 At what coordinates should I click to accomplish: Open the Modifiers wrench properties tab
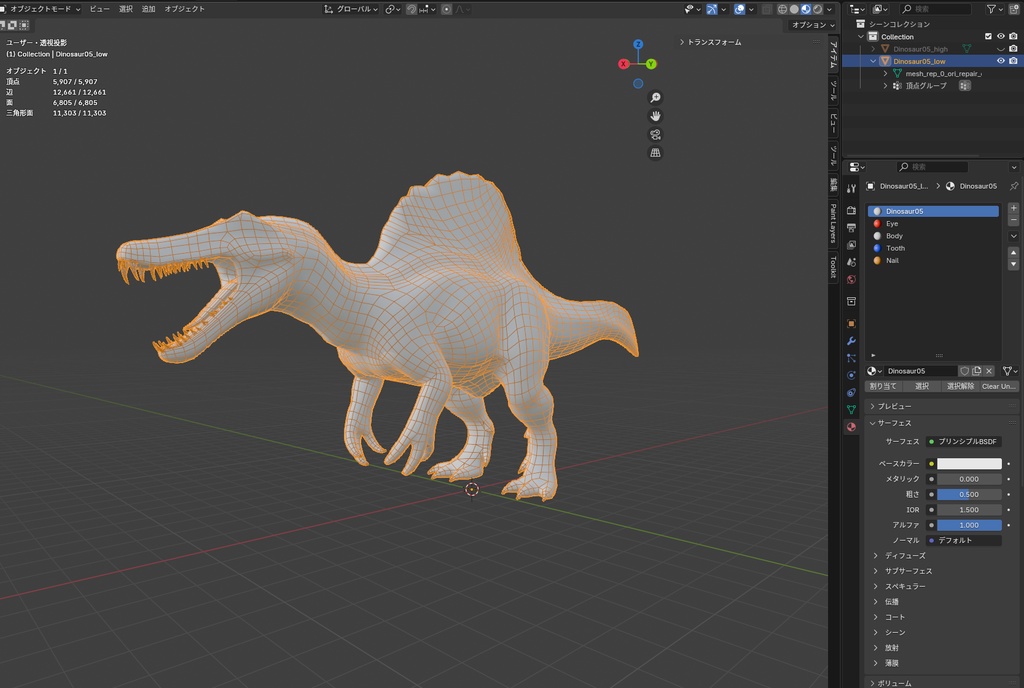pyautogui.click(x=851, y=341)
